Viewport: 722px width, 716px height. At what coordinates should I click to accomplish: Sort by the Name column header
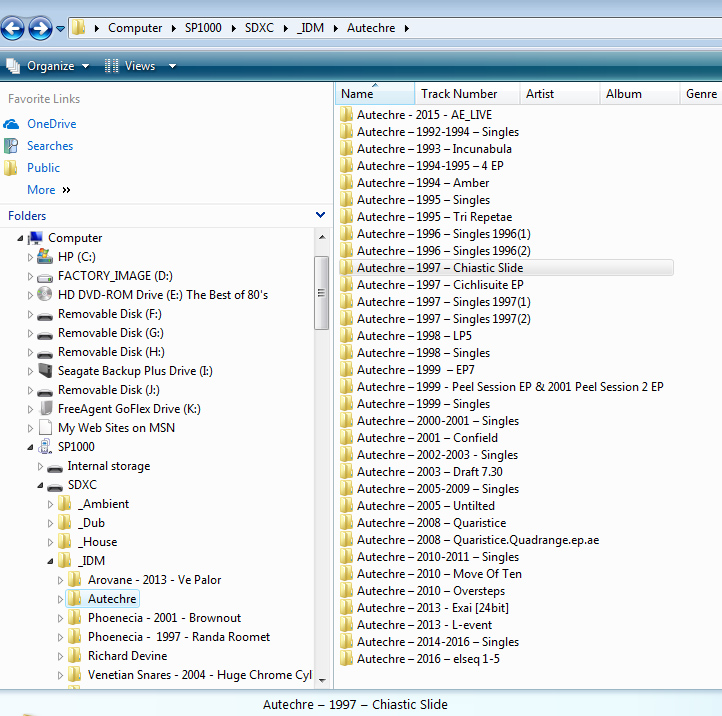coord(357,94)
